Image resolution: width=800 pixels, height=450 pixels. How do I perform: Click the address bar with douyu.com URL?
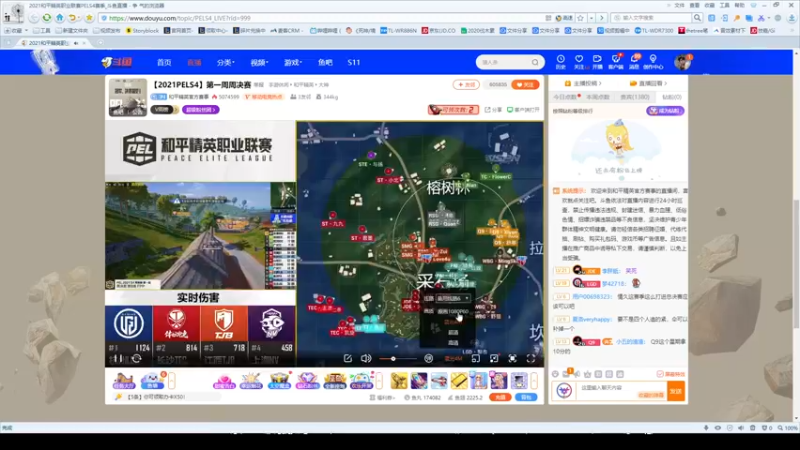click(321, 18)
